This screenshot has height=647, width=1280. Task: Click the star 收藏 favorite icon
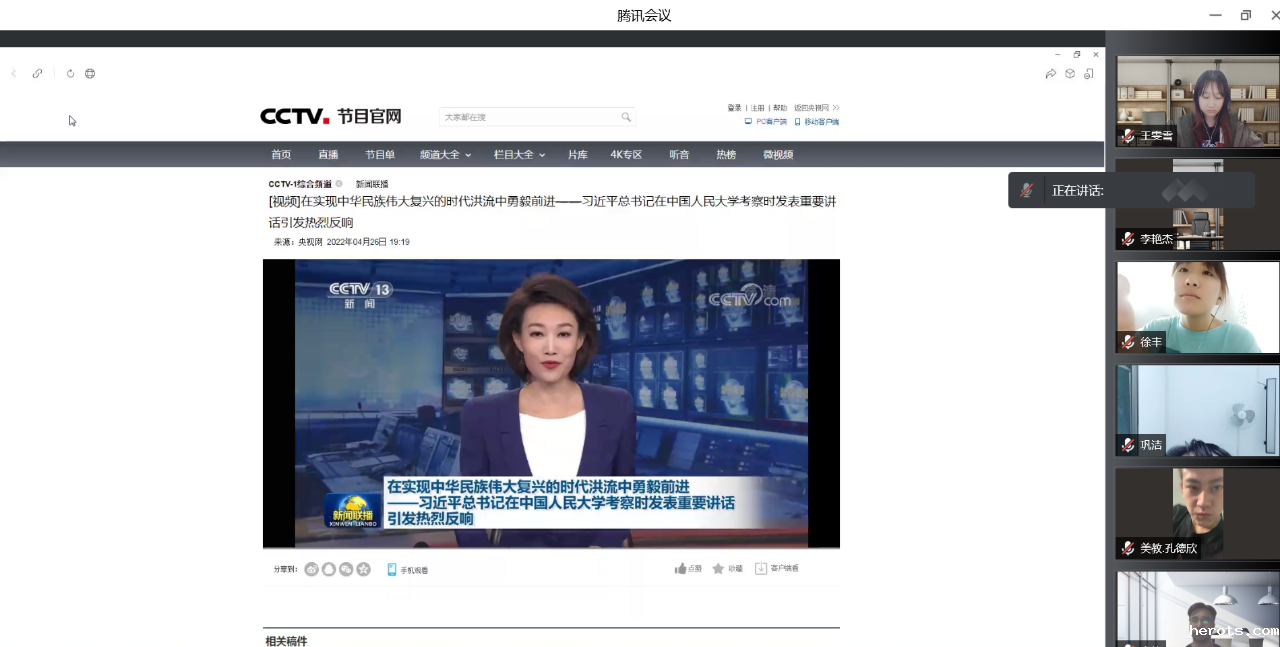718,568
